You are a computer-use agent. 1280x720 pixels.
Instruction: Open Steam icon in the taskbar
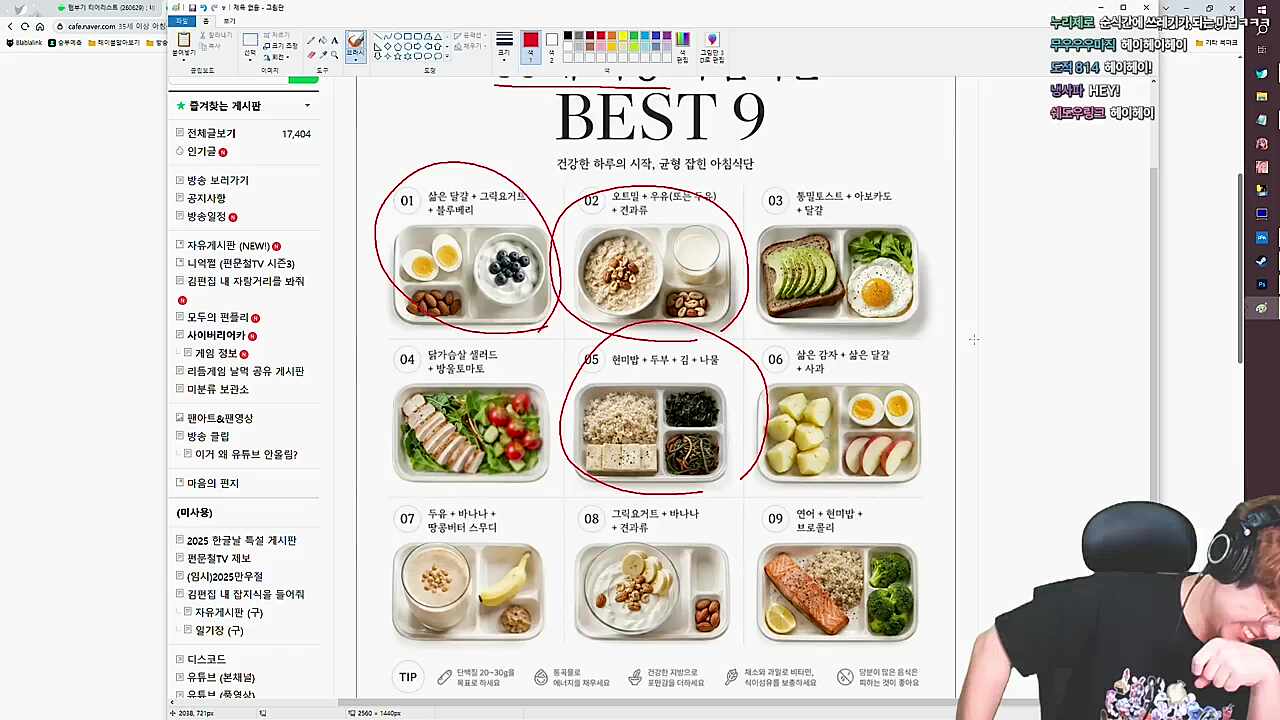1262,261
